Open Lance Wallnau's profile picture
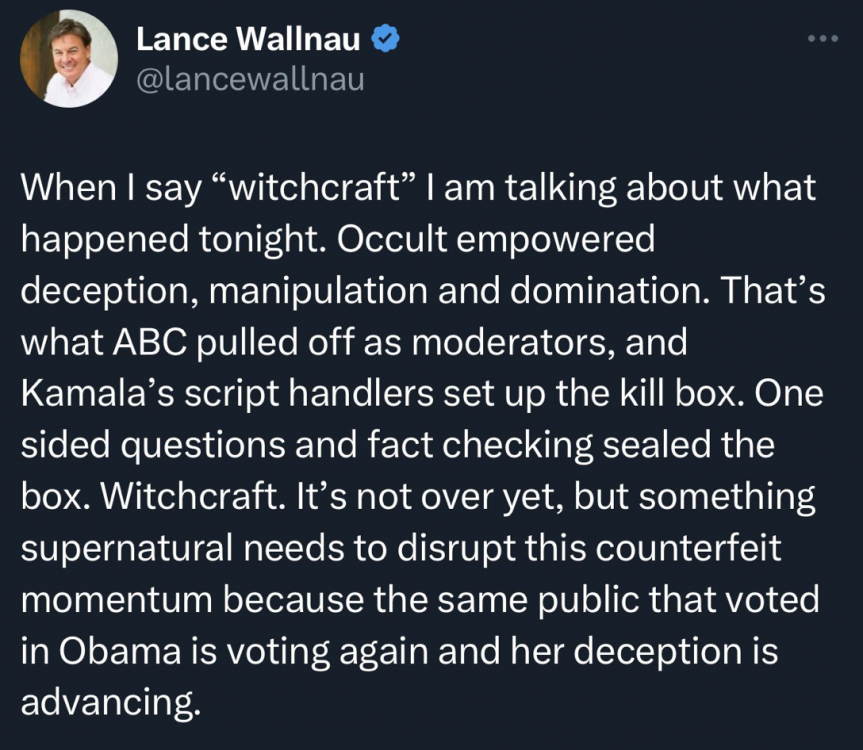Screen dimensions: 863x750 [69, 59]
